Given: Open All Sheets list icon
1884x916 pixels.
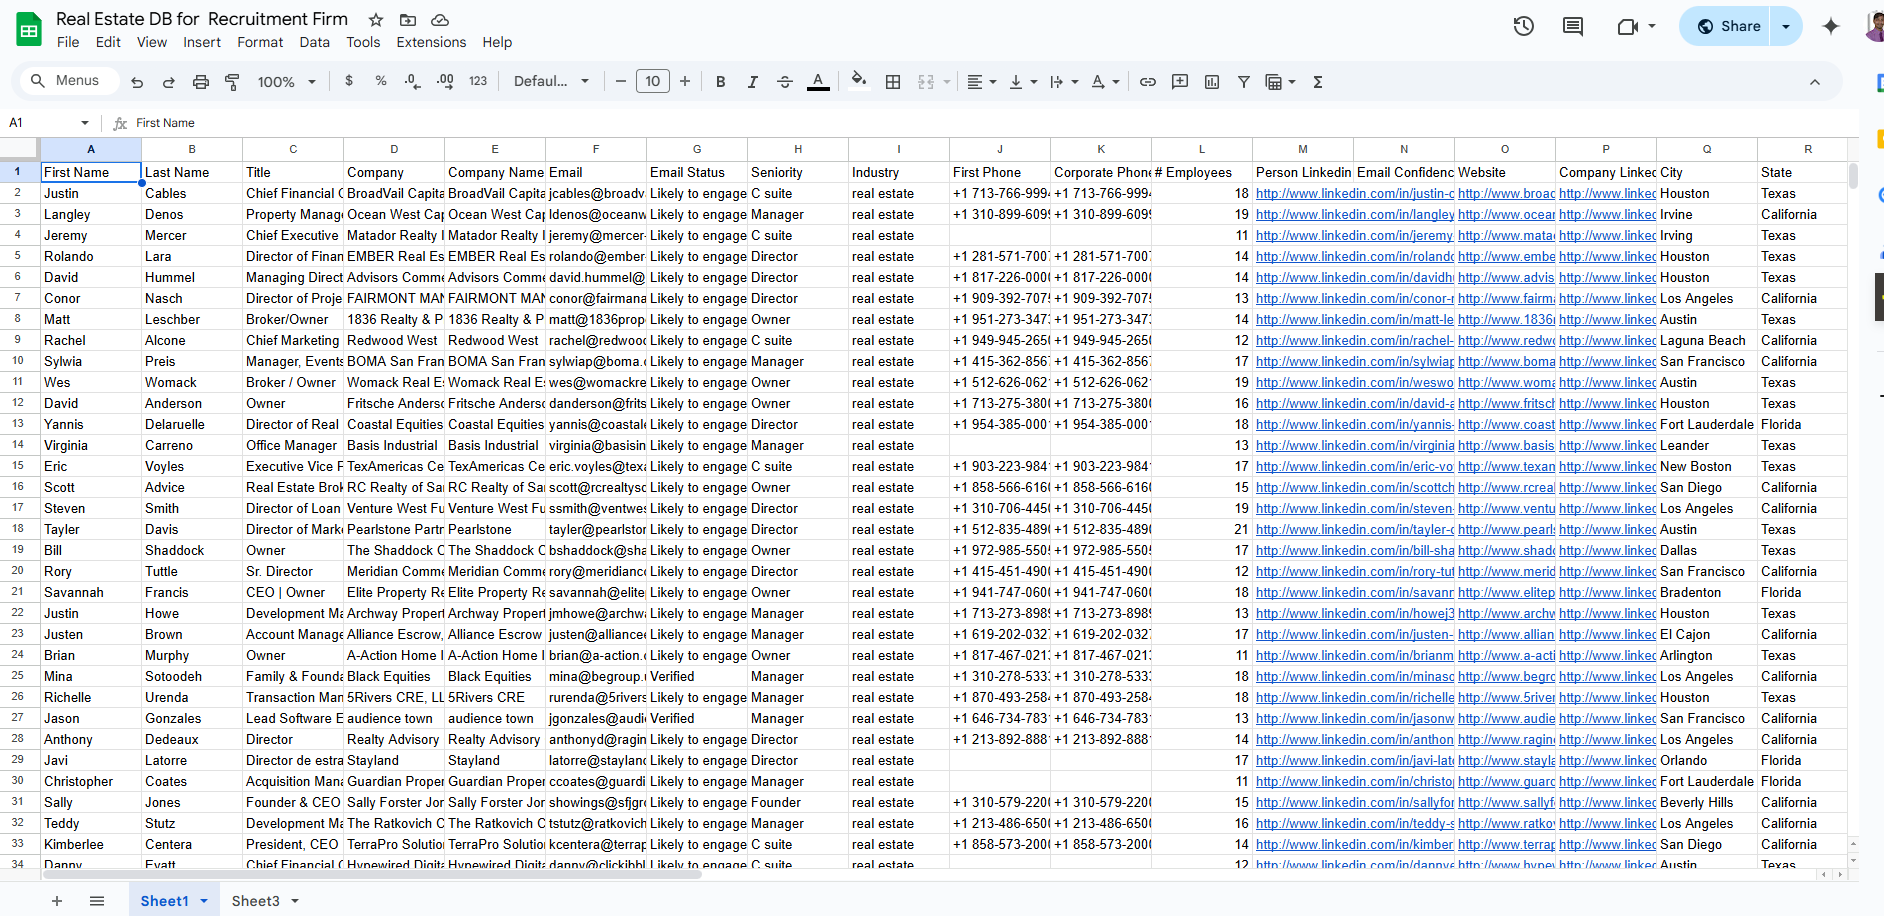Looking at the screenshot, I should click(x=97, y=901).
